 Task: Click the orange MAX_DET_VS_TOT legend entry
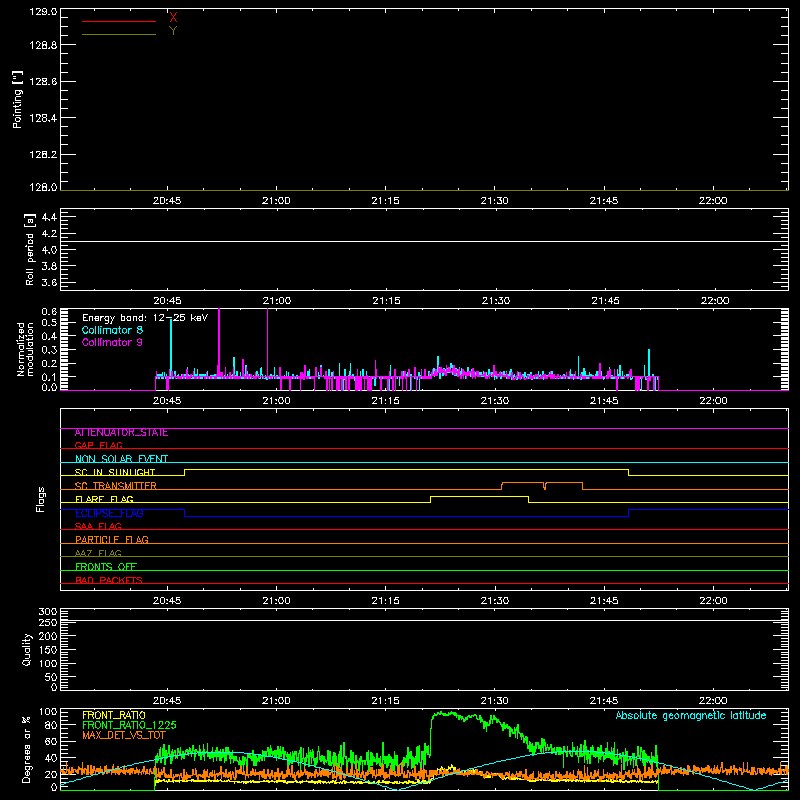pos(124,735)
